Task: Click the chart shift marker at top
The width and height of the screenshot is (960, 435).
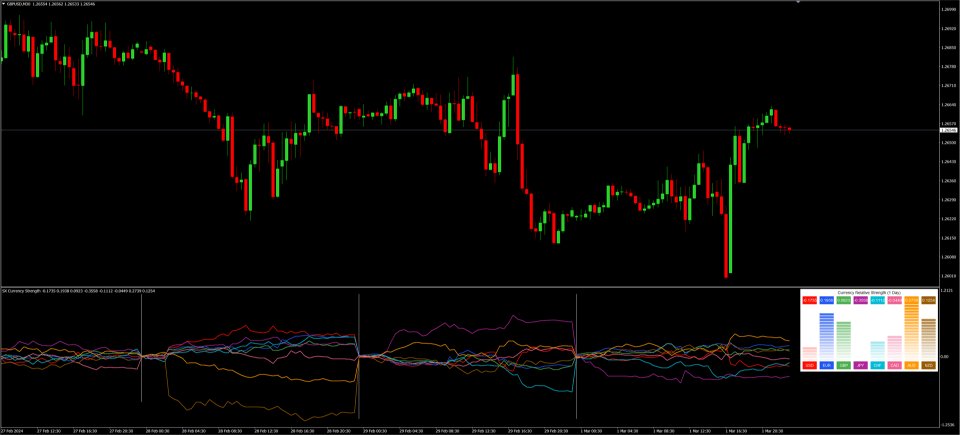Action: coord(798,2)
